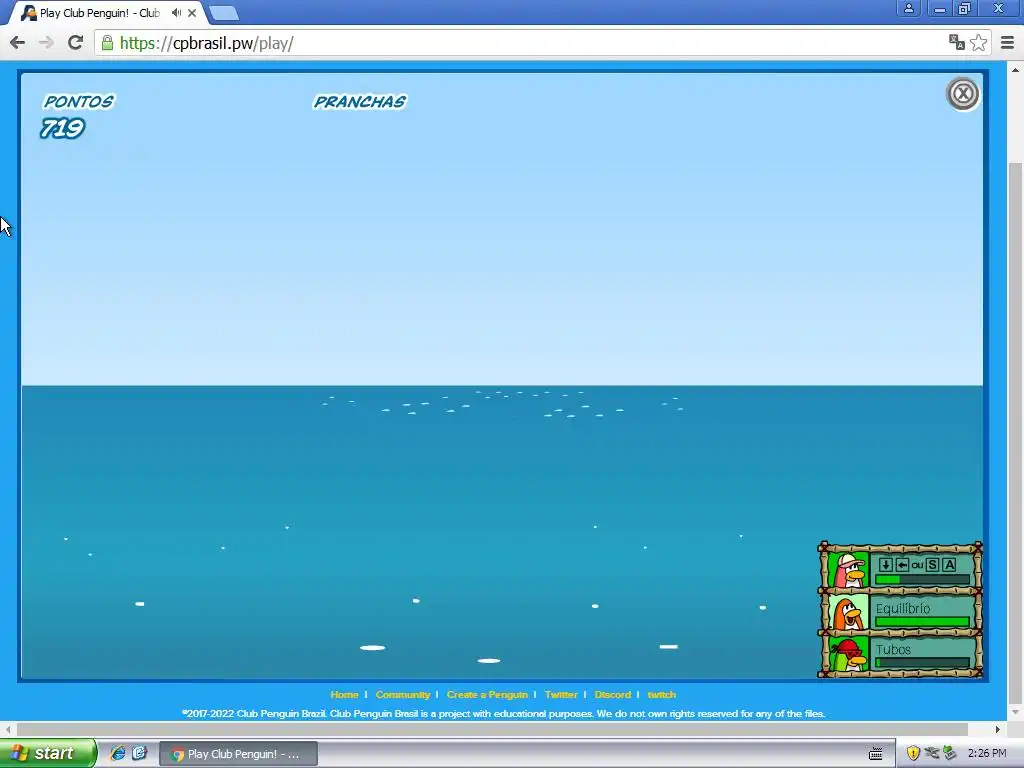1024x768 pixels.
Task: Click the PONTOS label
Action: (x=78, y=101)
